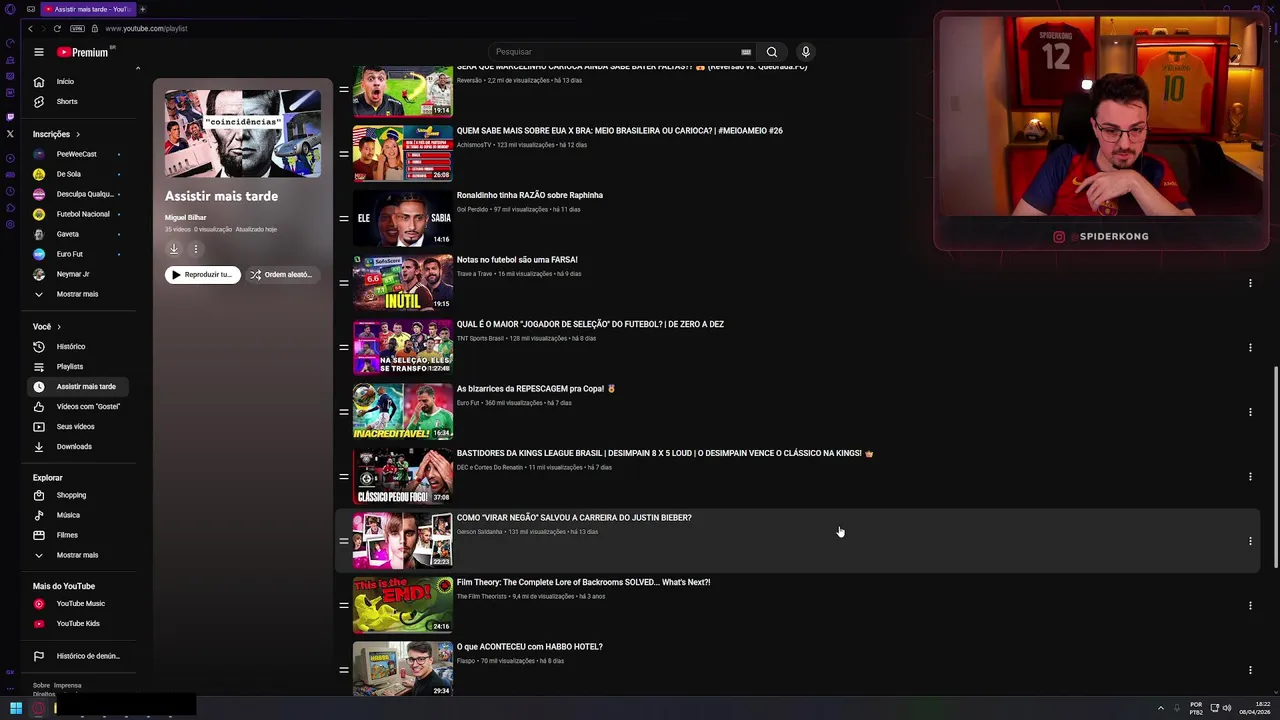Viewport: 1280px width, 720px height.
Task: Open Euro Fut channel subscription
Action: pyautogui.click(x=80, y=254)
